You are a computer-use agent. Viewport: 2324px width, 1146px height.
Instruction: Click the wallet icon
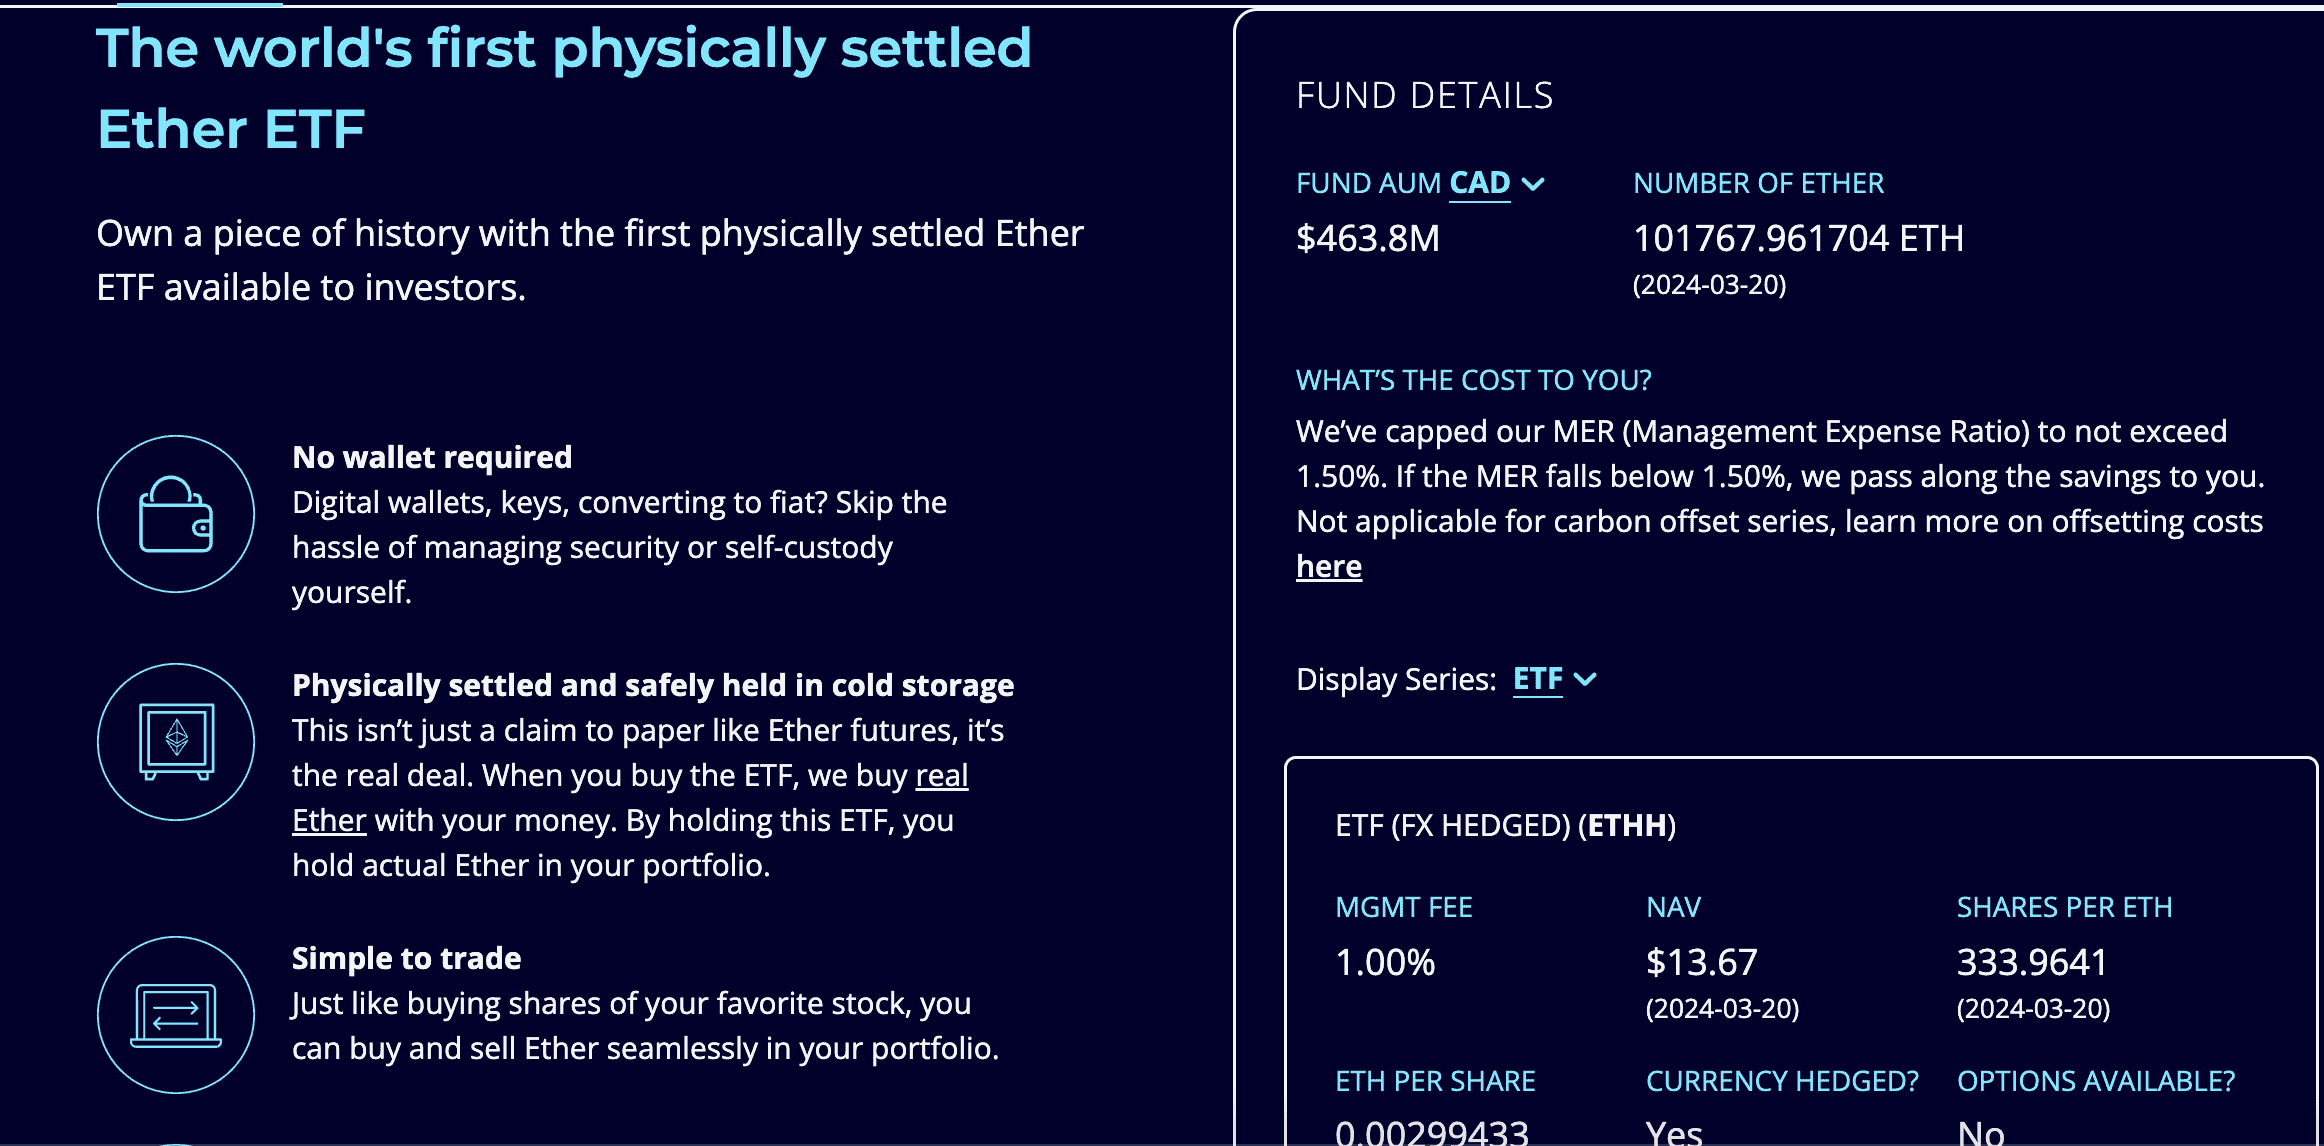(x=176, y=514)
